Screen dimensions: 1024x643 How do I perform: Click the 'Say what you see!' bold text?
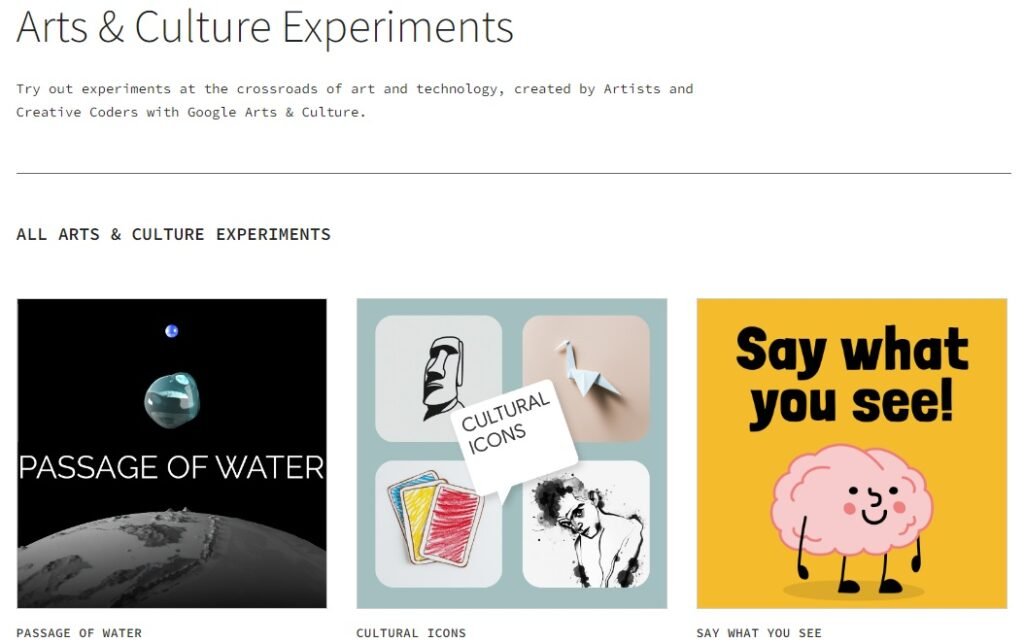coord(852,377)
